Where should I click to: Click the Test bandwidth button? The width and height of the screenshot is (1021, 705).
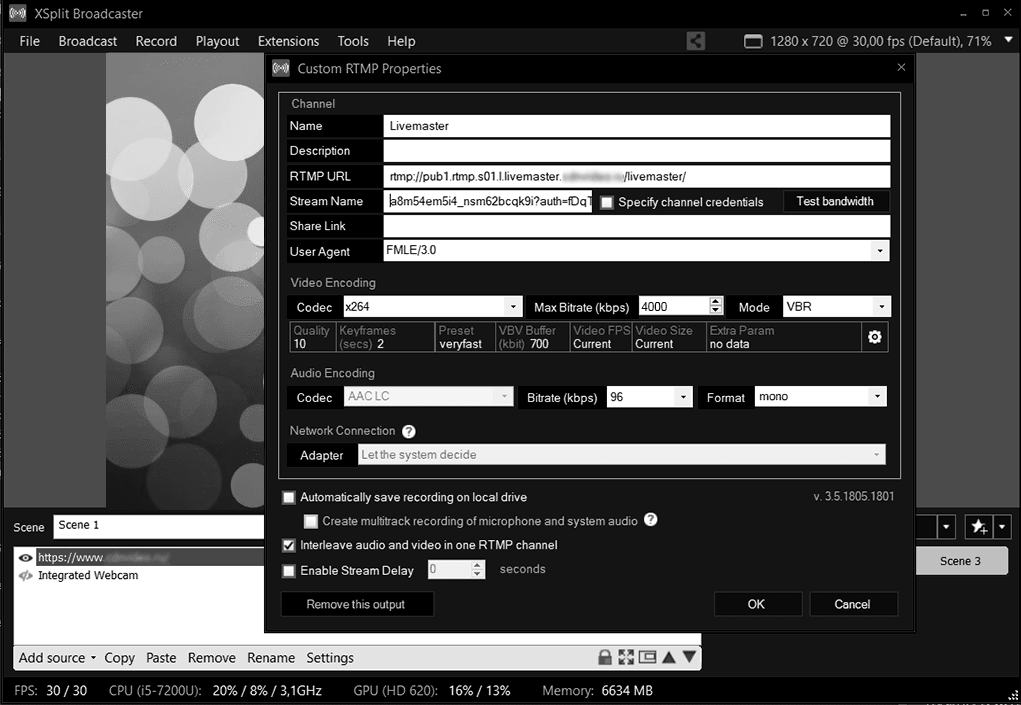(836, 201)
